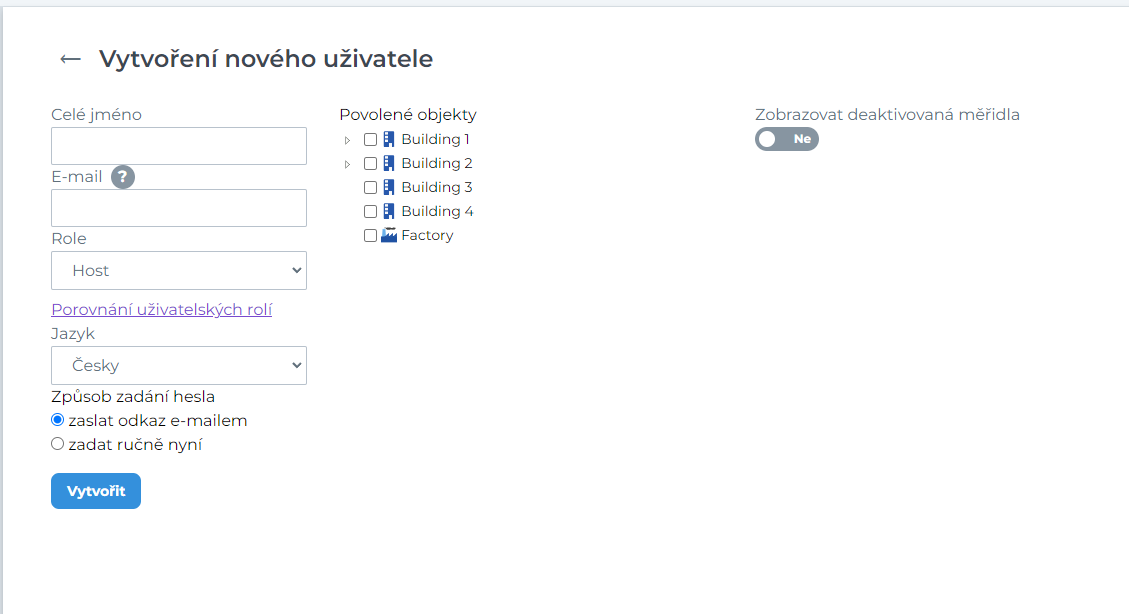1129x614 pixels.
Task: Click the e-mail help question mark icon
Action: [123, 177]
